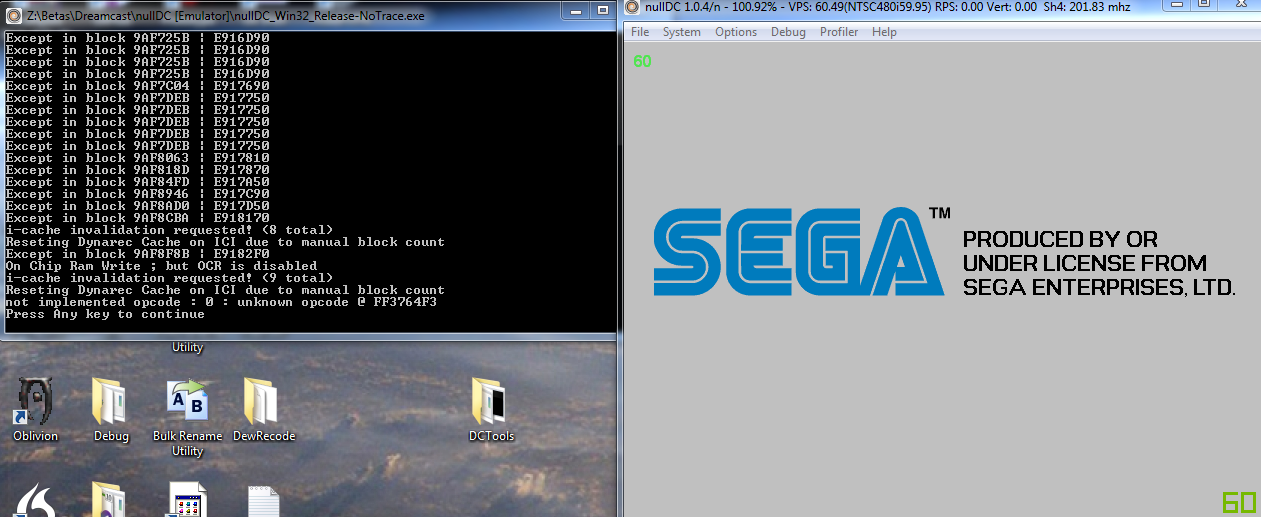Select the Oblivion desktop shortcut

pos(36,410)
